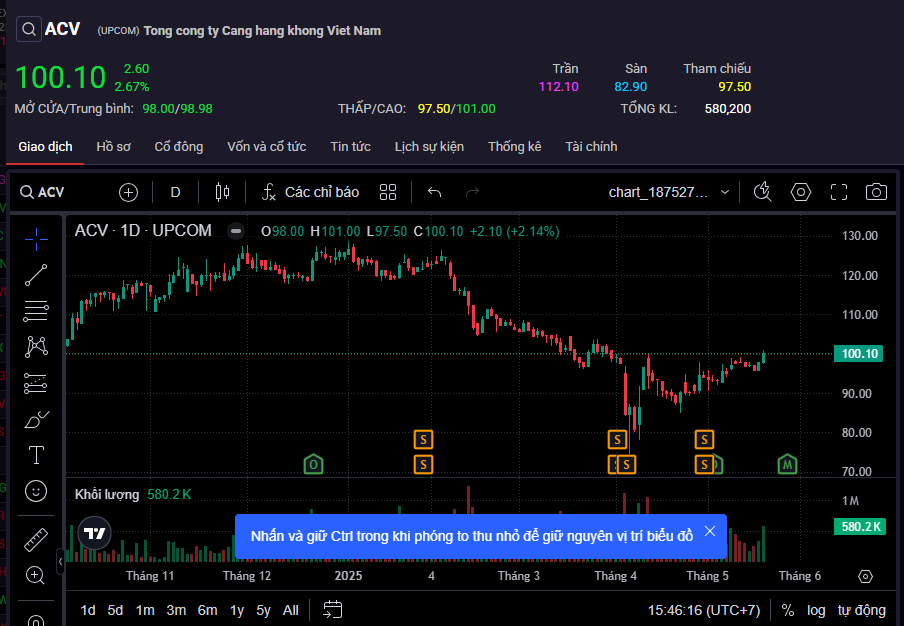Undo the last chart action
The image size is (904, 626).
[435, 192]
